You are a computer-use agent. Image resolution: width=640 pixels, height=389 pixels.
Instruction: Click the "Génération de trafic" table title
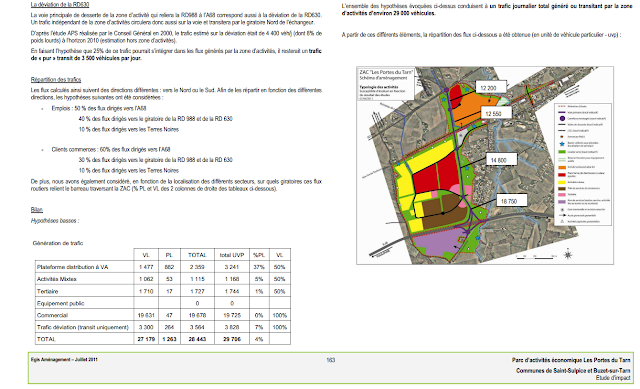[58, 243]
